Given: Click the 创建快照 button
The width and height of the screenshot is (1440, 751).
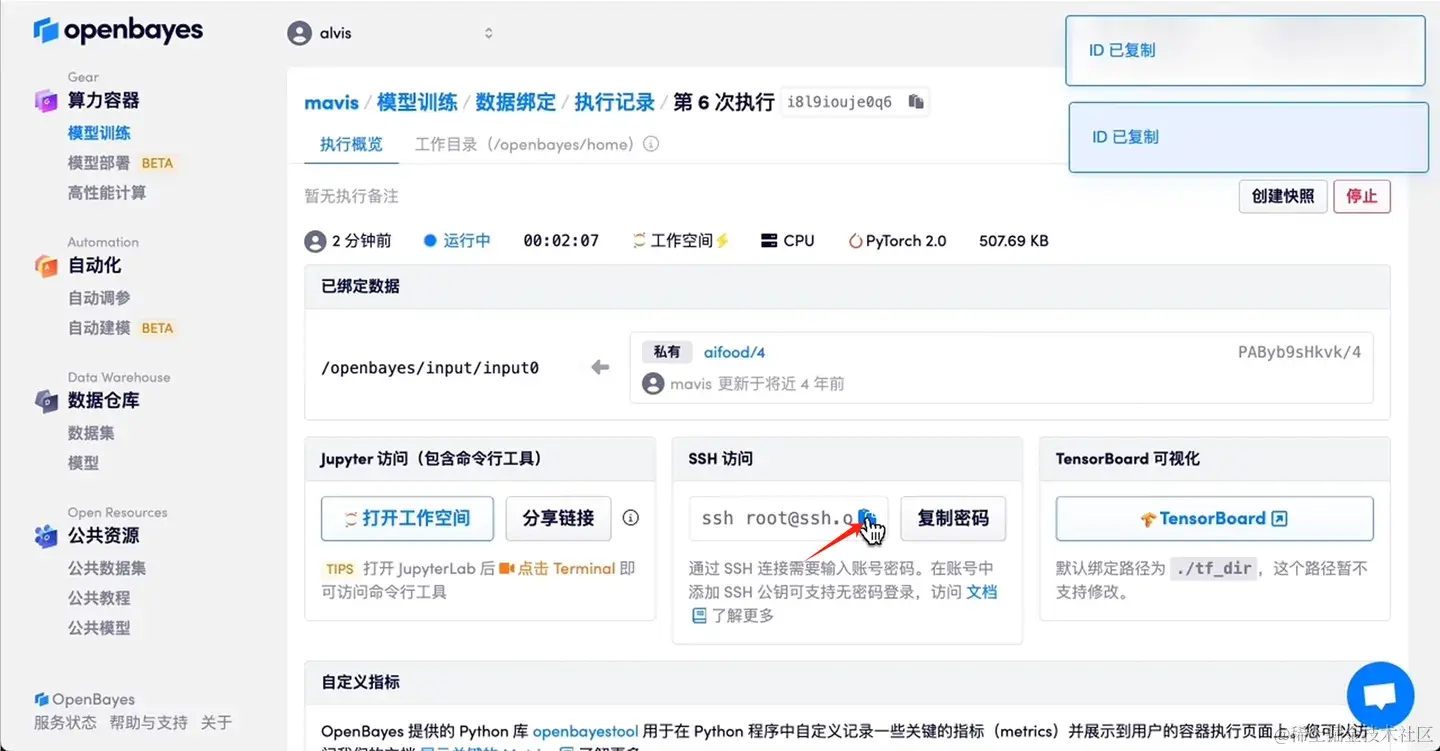Looking at the screenshot, I should [x=1283, y=196].
